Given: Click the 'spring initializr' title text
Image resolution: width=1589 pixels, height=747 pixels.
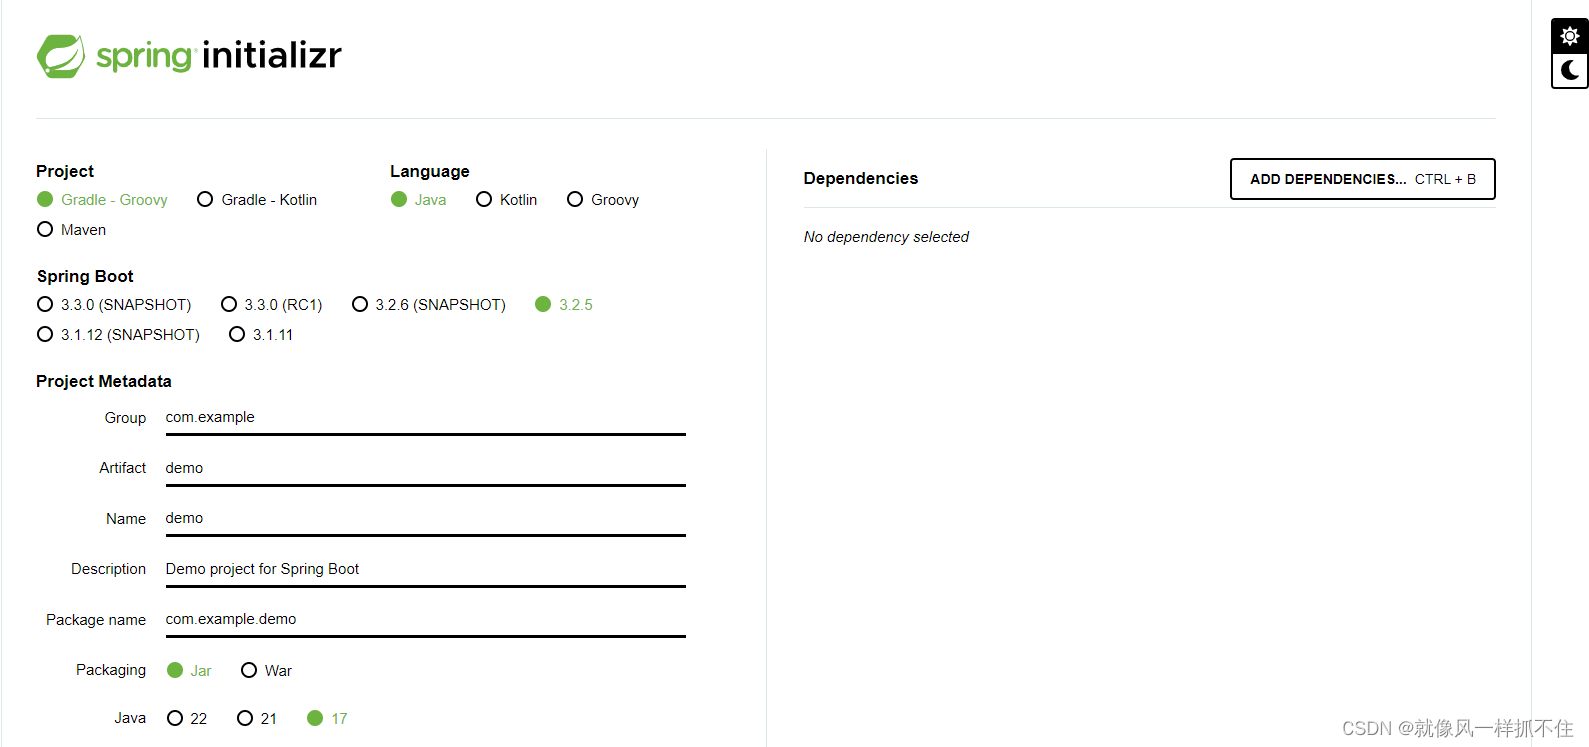Looking at the screenshot, I should click(219, 55).
